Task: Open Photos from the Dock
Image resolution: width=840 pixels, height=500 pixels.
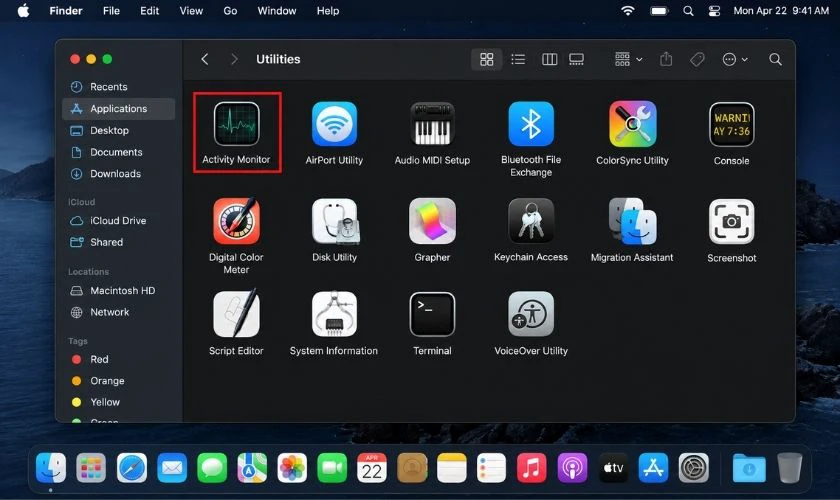Action: [292, 468]
